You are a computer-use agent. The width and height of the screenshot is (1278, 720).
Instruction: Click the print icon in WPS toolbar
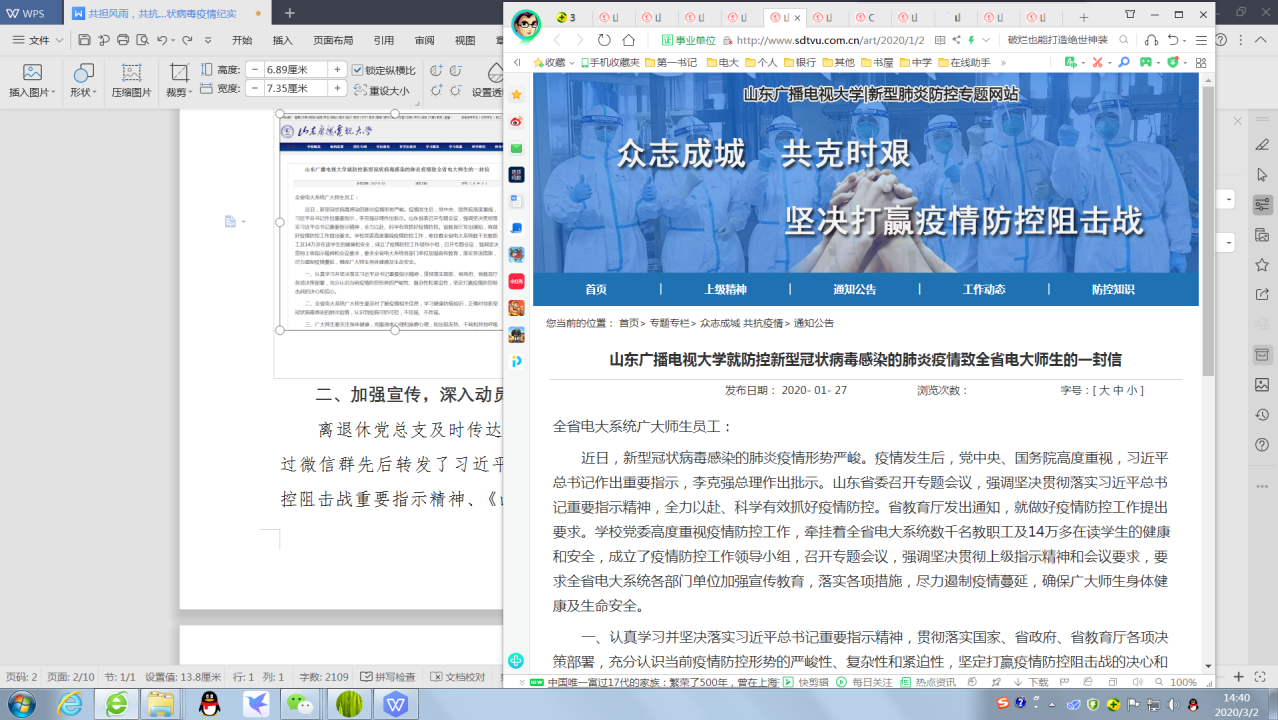point(123,40)
